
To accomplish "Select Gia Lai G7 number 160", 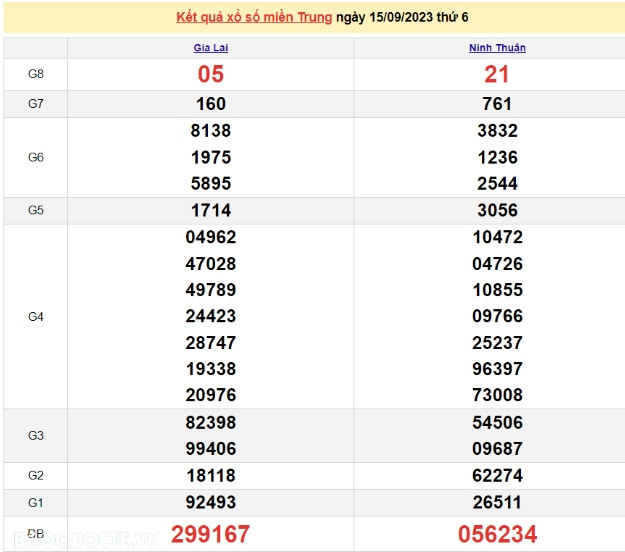I will (x=211, y=104).
